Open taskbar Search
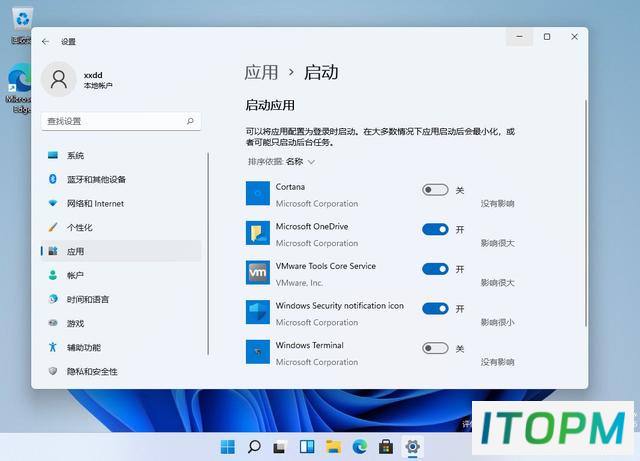 click(254, 447)
